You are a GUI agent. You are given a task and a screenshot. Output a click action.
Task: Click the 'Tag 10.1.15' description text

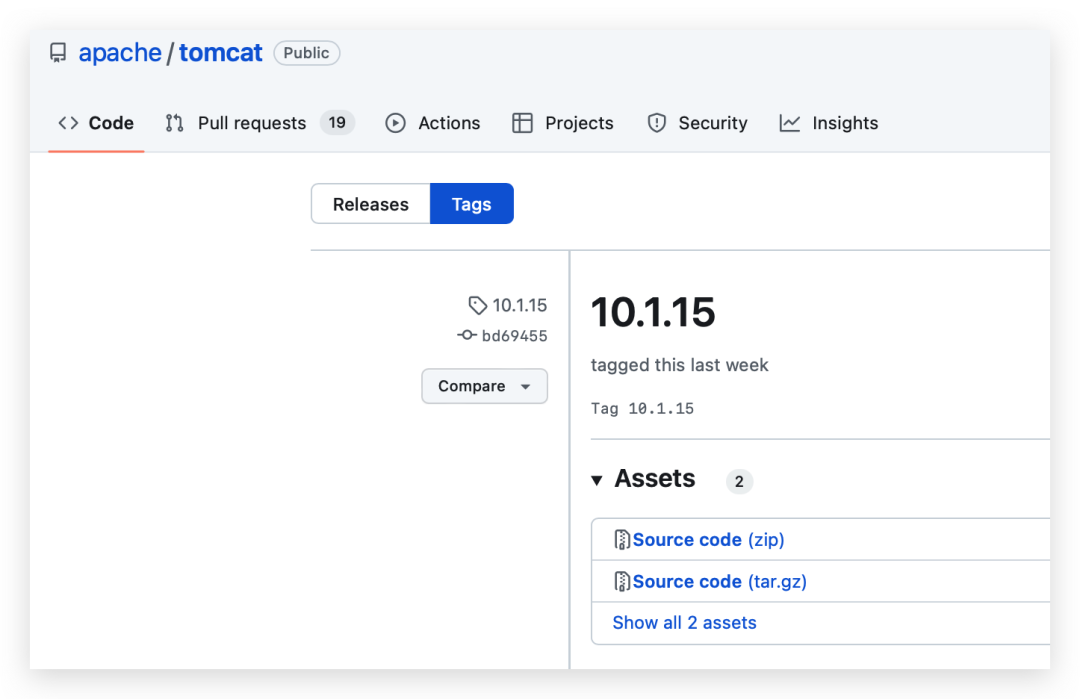pyautogui.click(x=642, y=408)
